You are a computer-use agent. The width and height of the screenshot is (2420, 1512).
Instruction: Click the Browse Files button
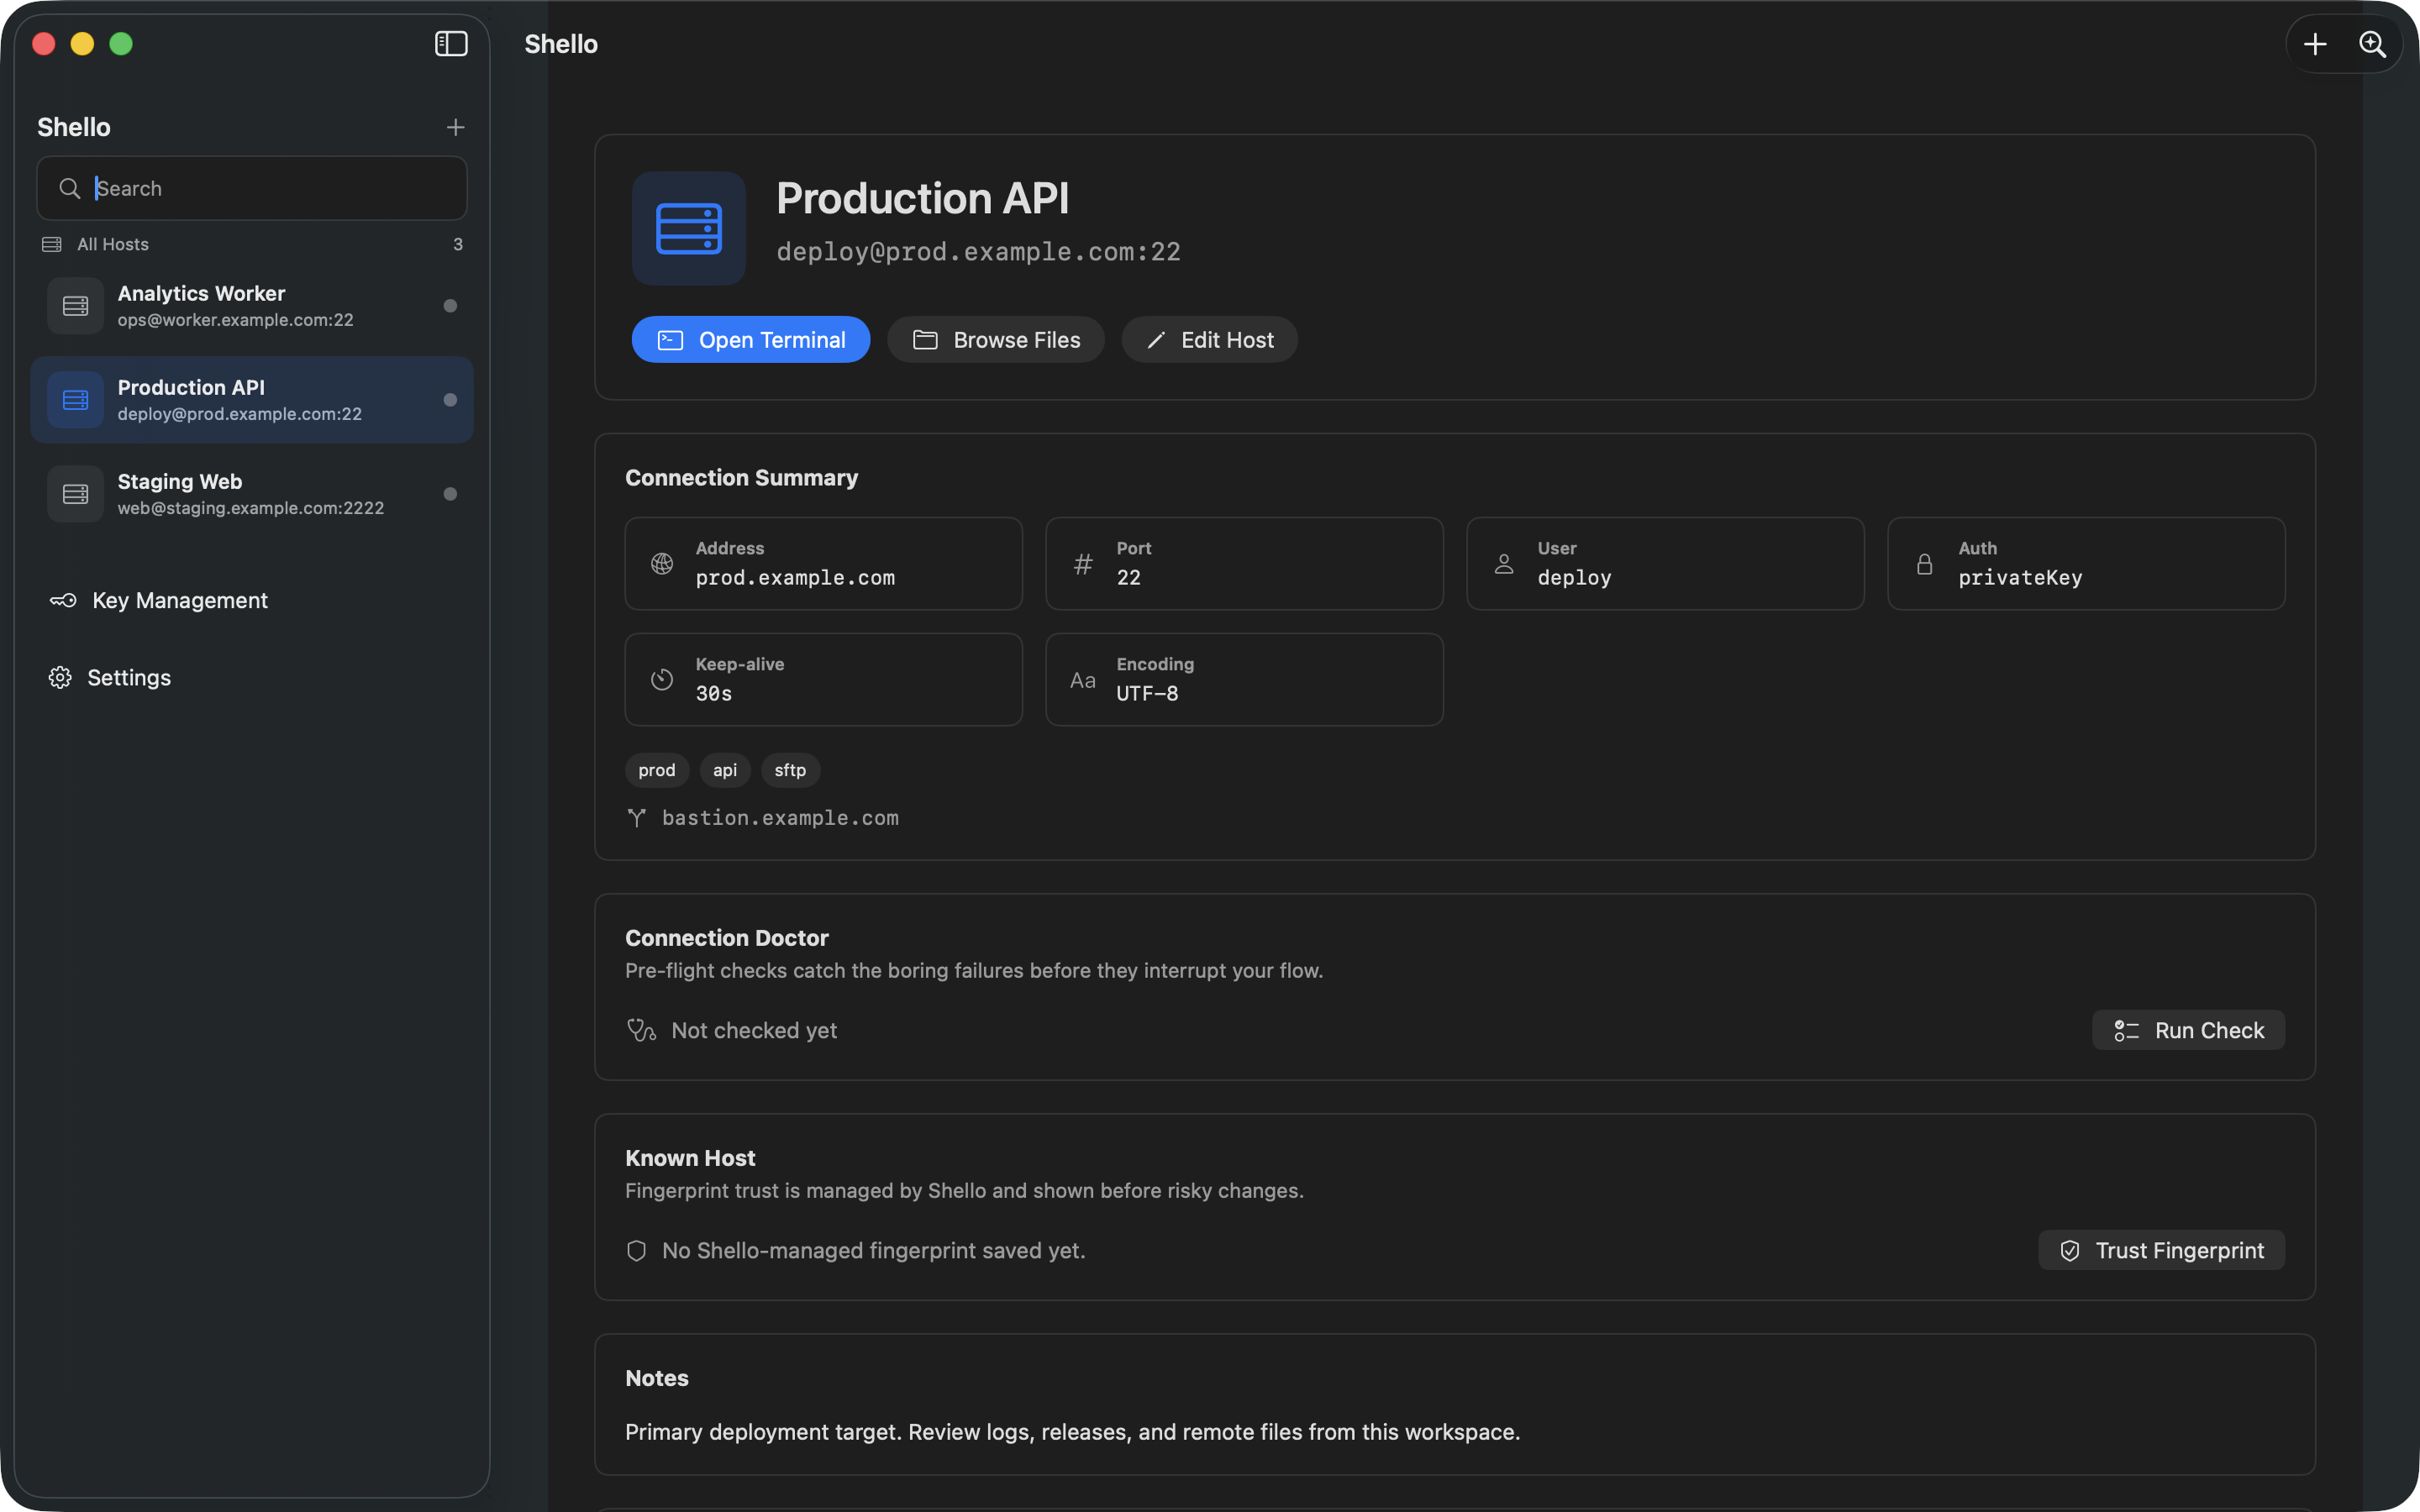(x=996, y=340)
